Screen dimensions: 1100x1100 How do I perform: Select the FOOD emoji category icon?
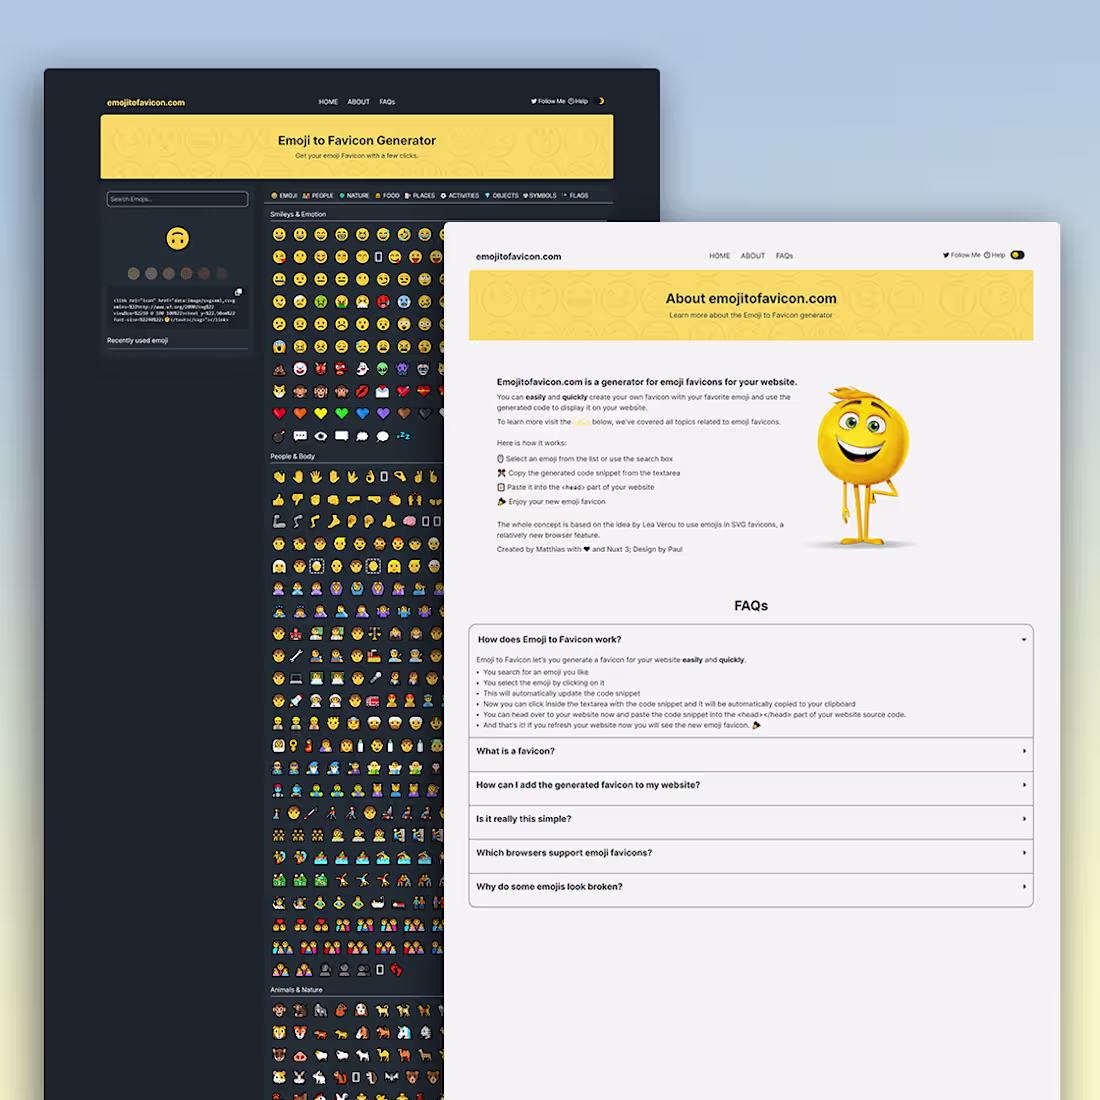click(x=380, y=196)
